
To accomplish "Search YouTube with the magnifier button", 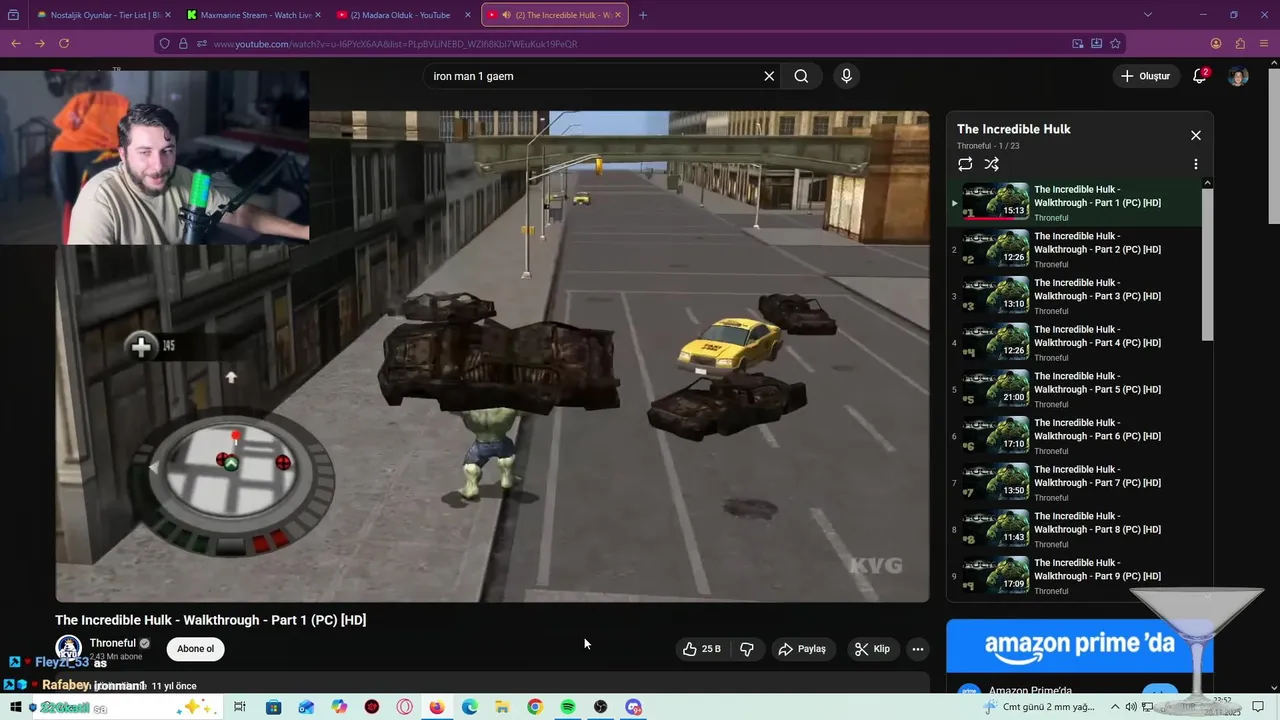I will coord(801,76).
